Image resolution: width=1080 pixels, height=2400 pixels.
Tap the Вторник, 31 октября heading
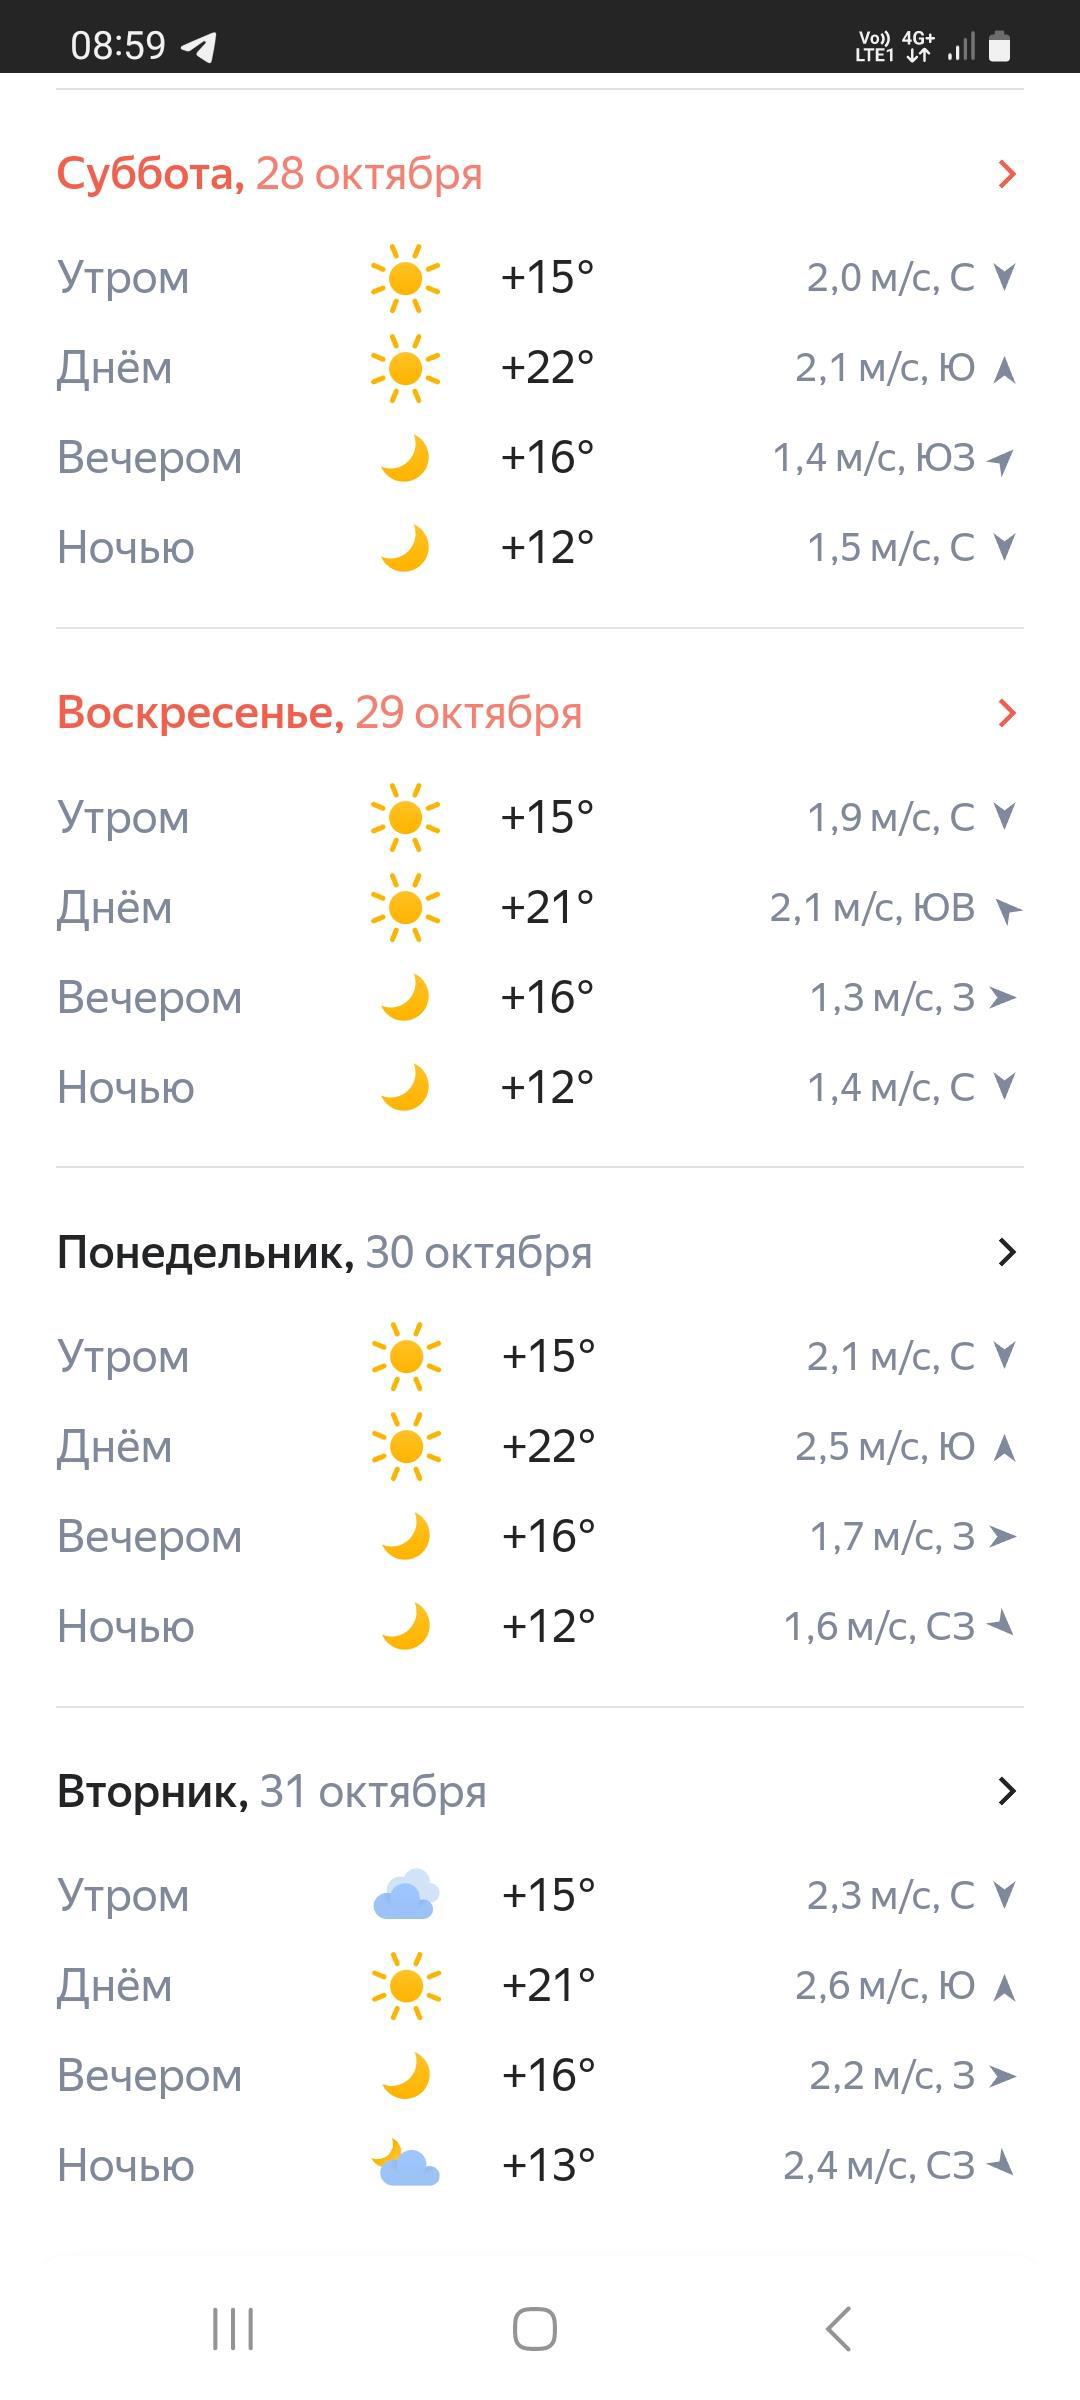(271, 1791)
